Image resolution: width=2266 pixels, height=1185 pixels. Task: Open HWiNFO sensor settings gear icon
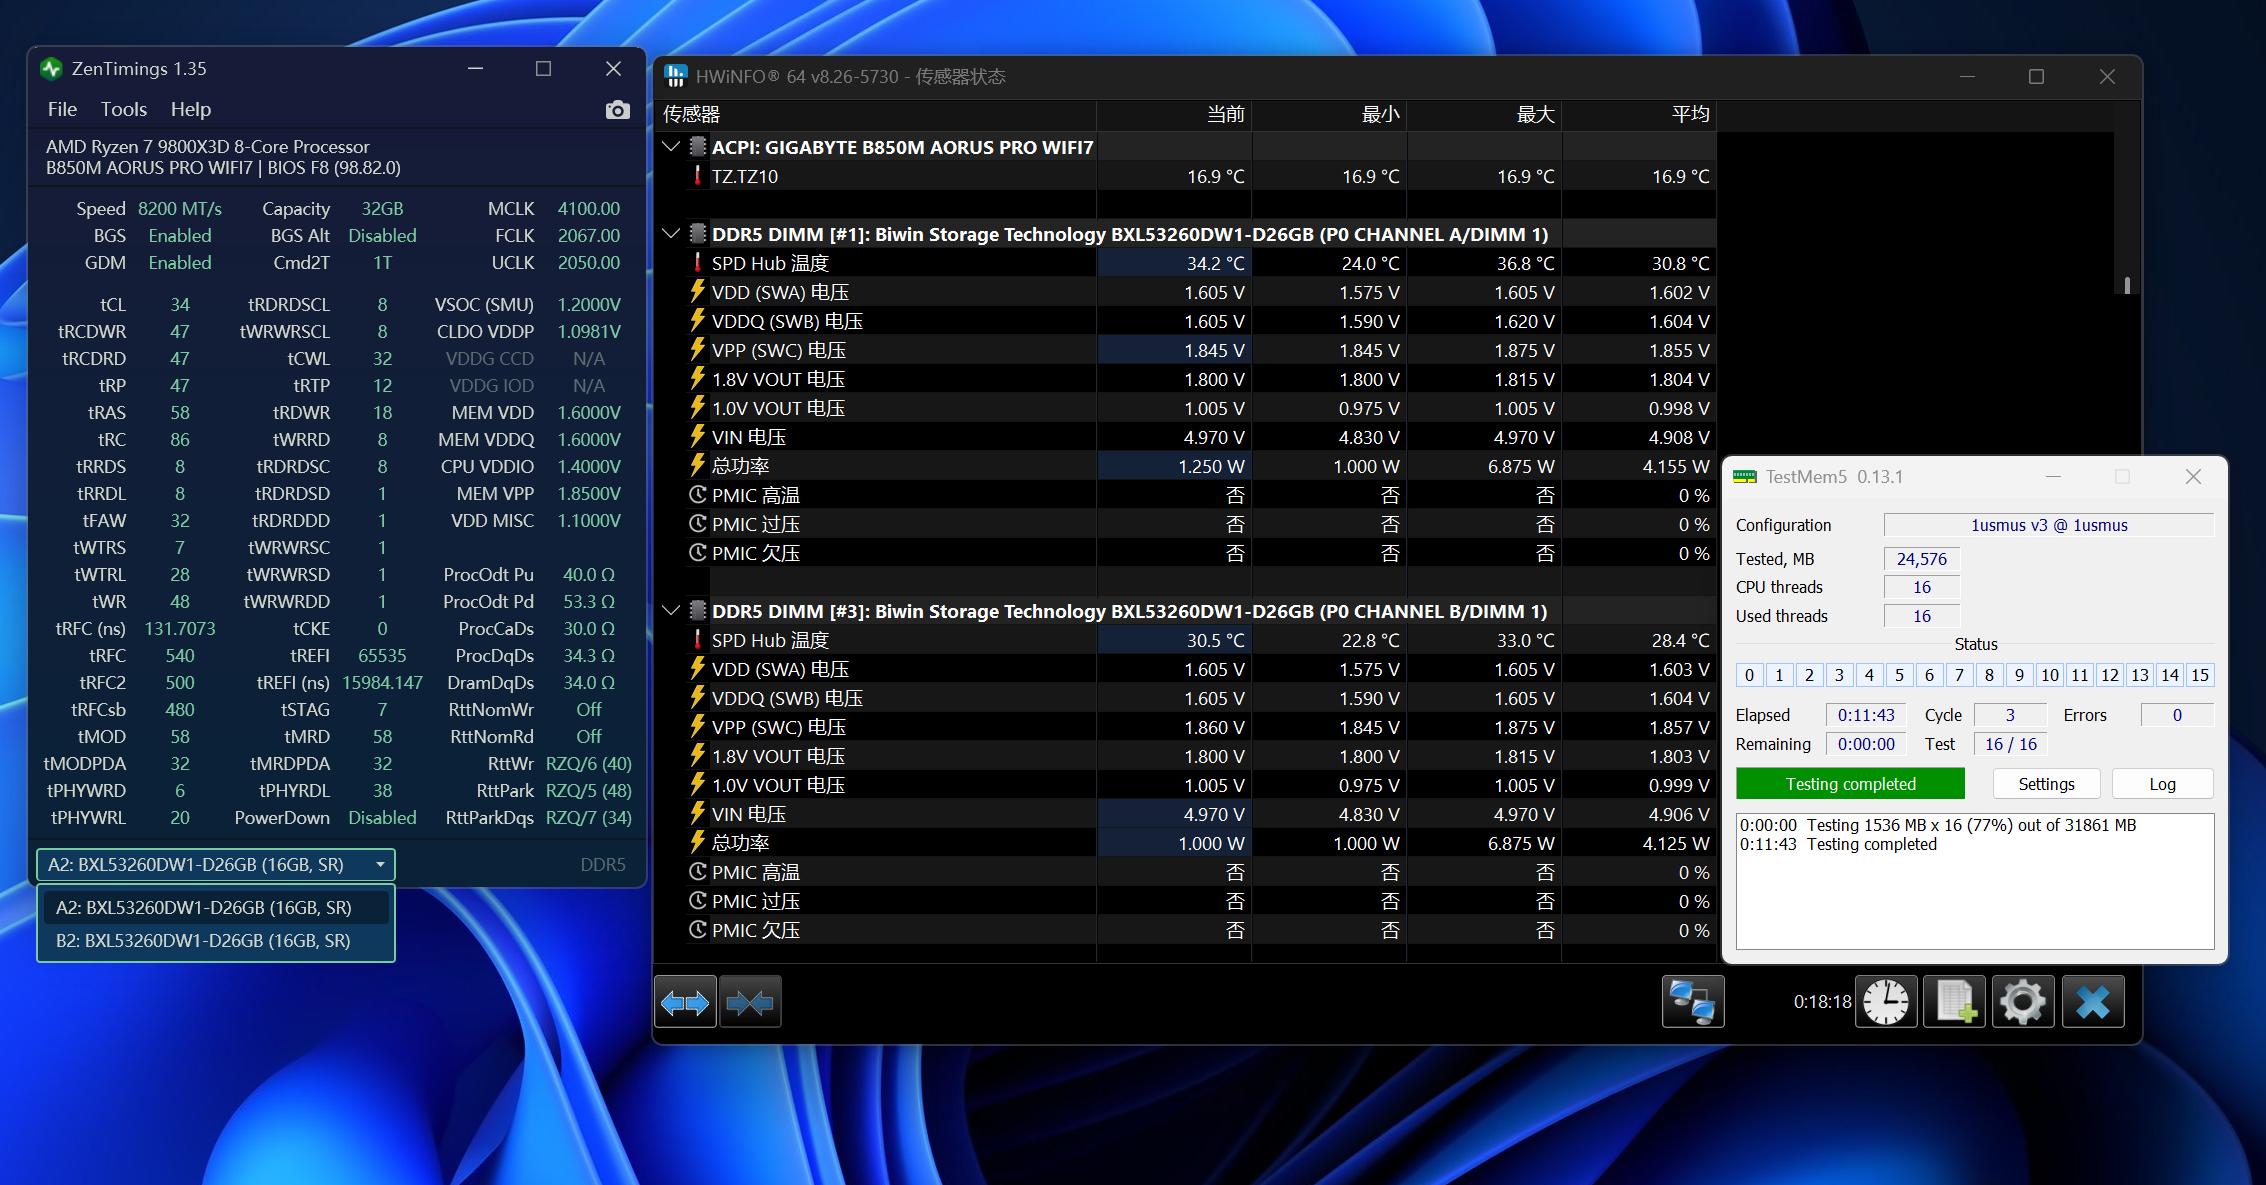[x=2022, y=1001]
